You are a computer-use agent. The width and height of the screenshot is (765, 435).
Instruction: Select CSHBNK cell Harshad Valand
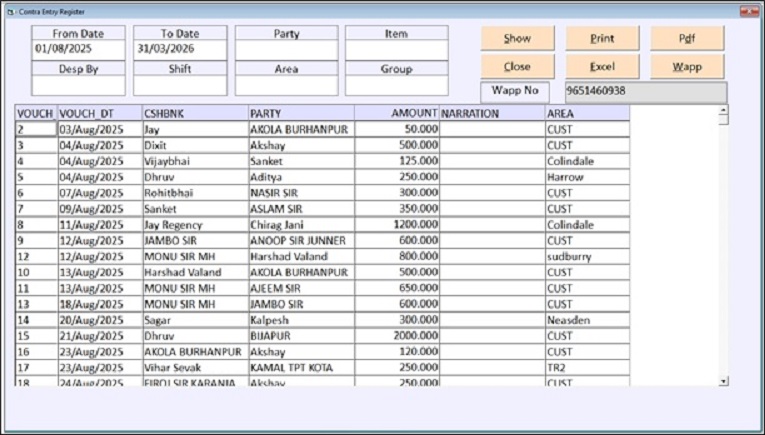coord(195,272)
